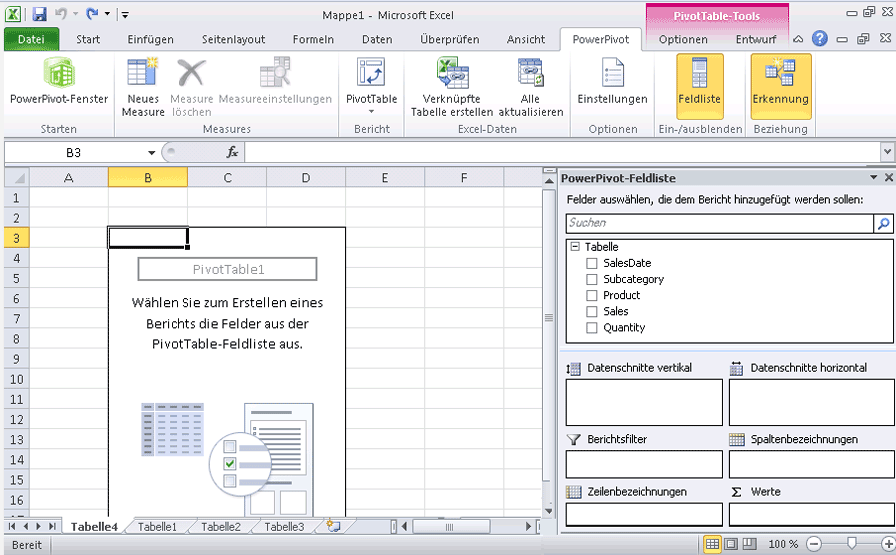Viewport: 896px width, 555px height.
Task: Go to the first sheet tab arrow
Action: [x=12, y=526]
